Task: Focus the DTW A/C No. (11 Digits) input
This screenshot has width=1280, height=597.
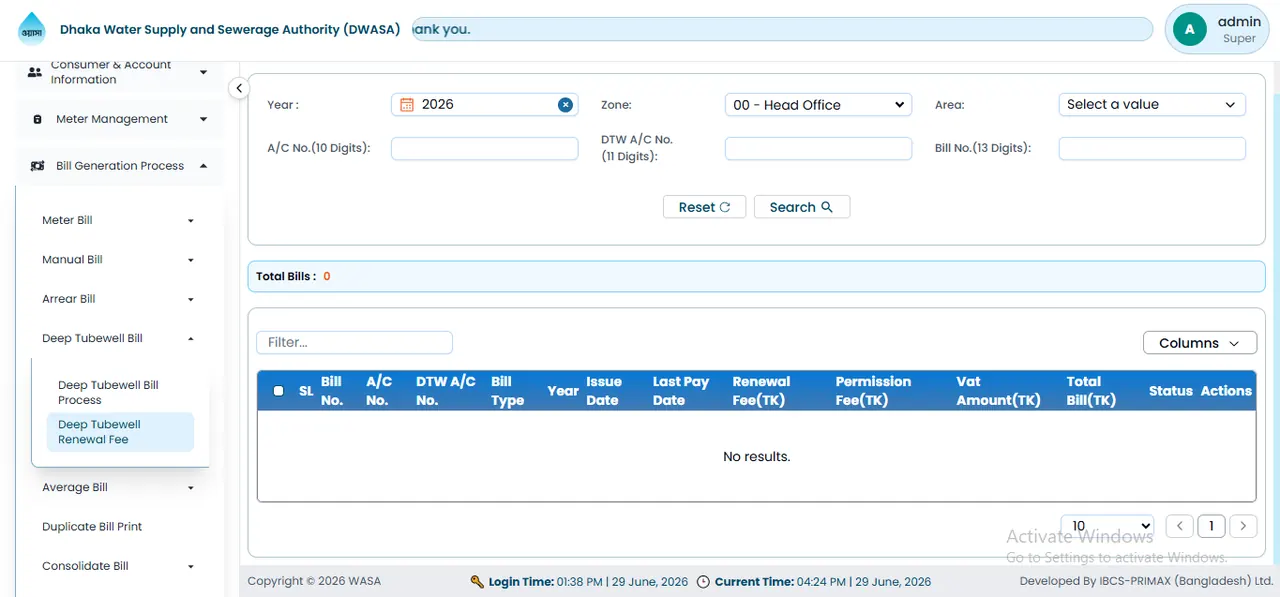Action: tap(818, 149)
